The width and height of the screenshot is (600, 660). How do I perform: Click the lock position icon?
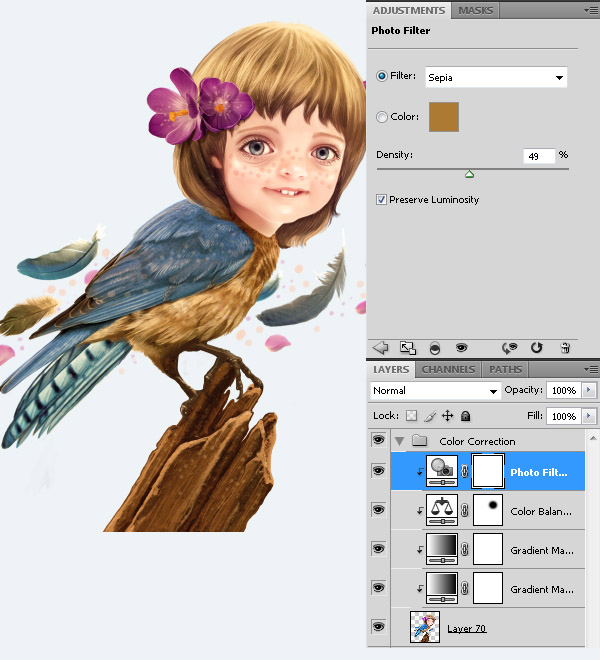(x=447, y=415)
